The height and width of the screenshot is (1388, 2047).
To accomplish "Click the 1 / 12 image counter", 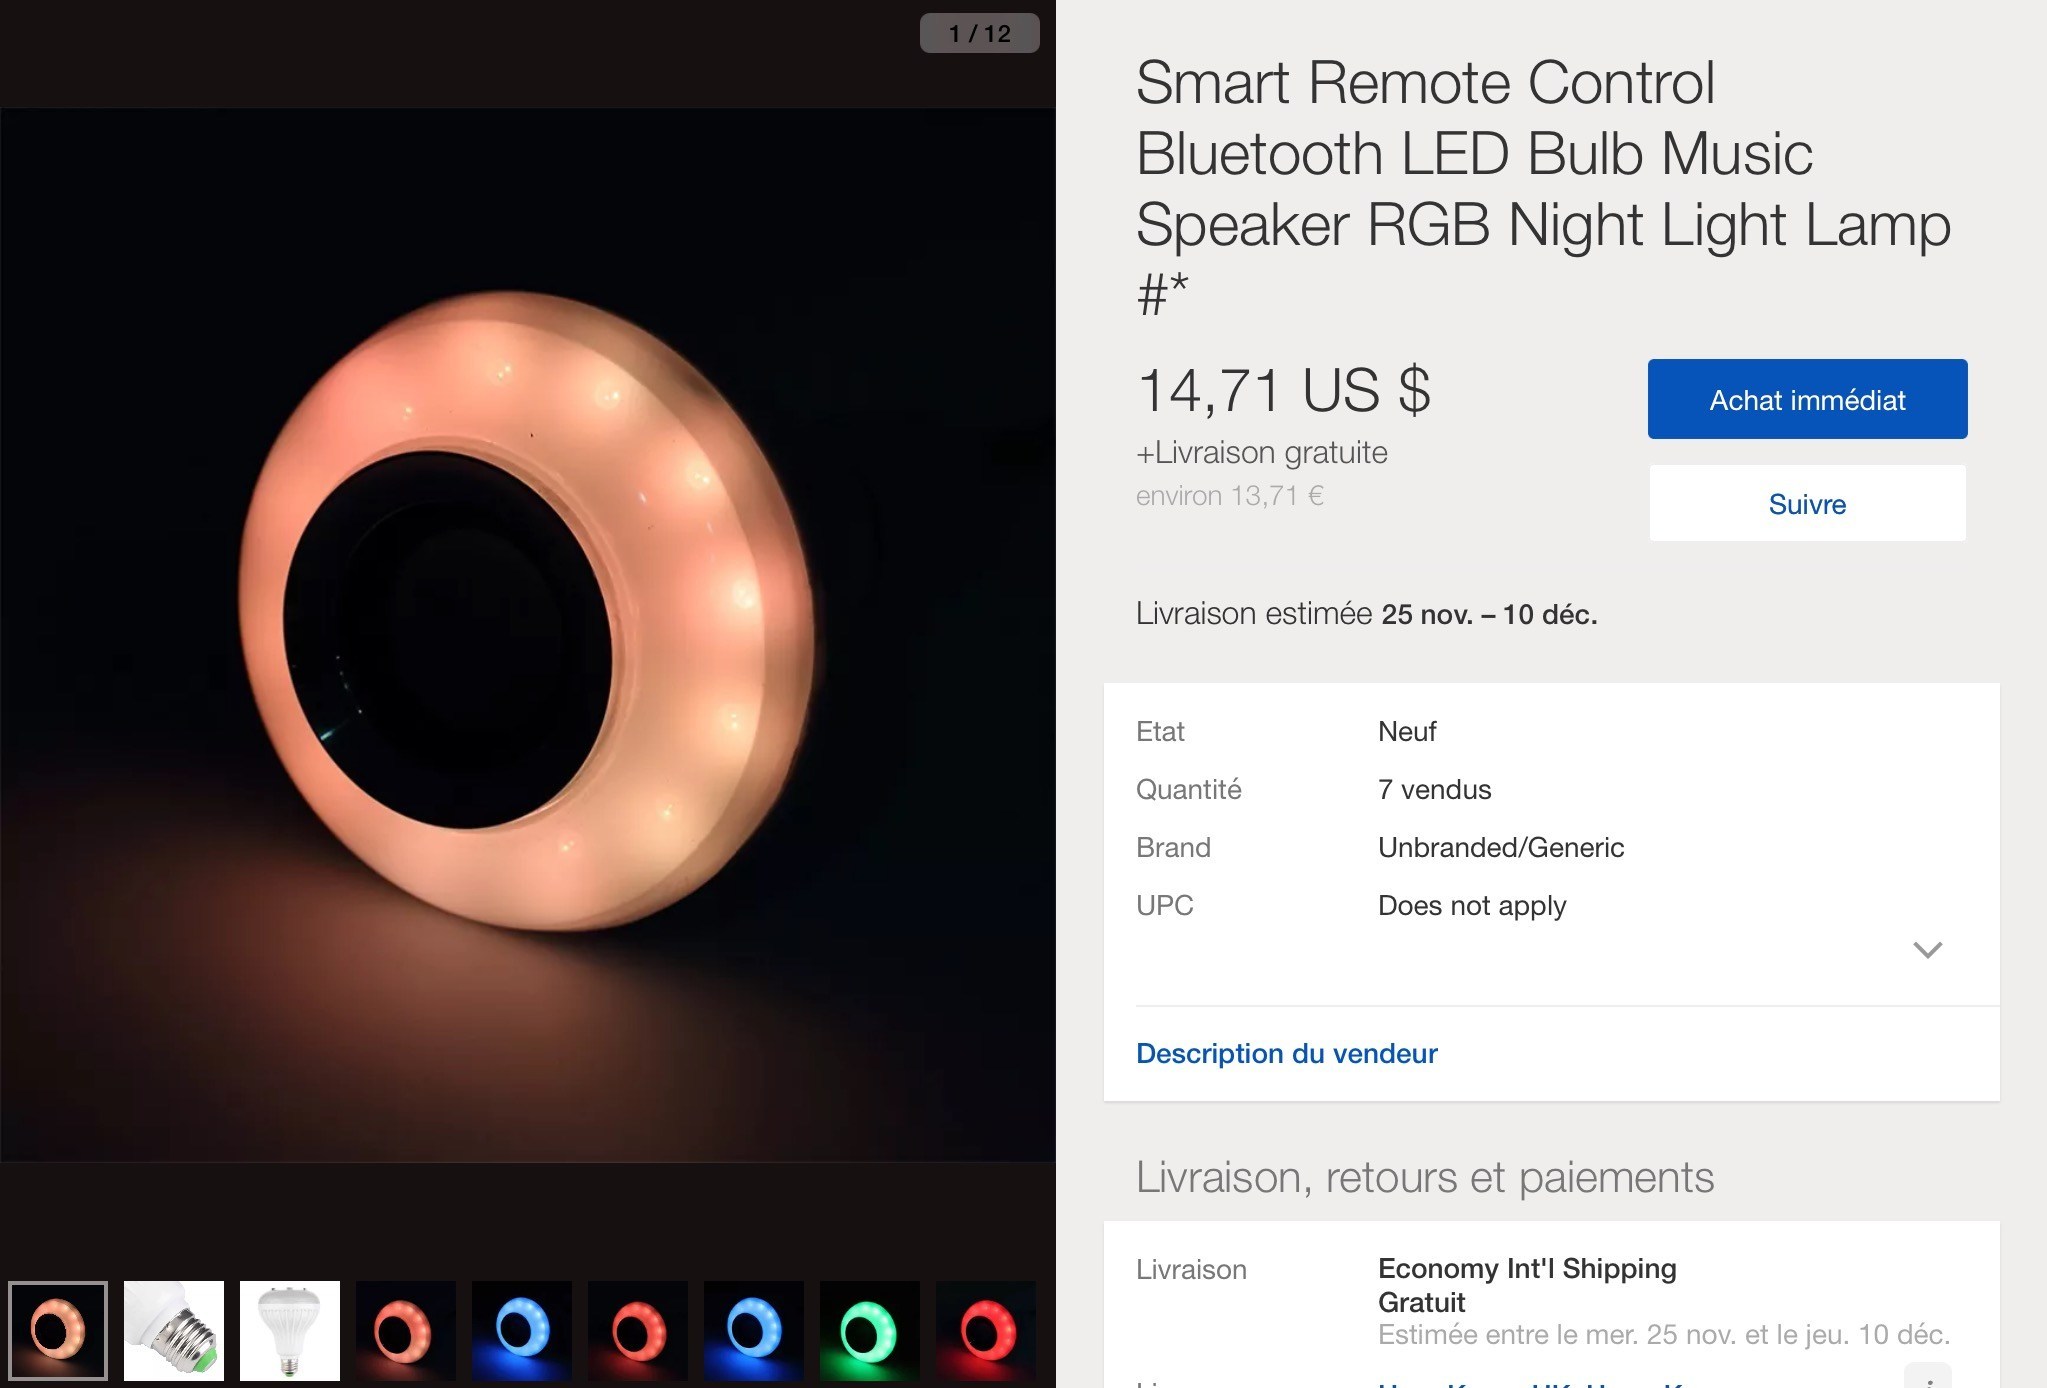I will 979,33.
